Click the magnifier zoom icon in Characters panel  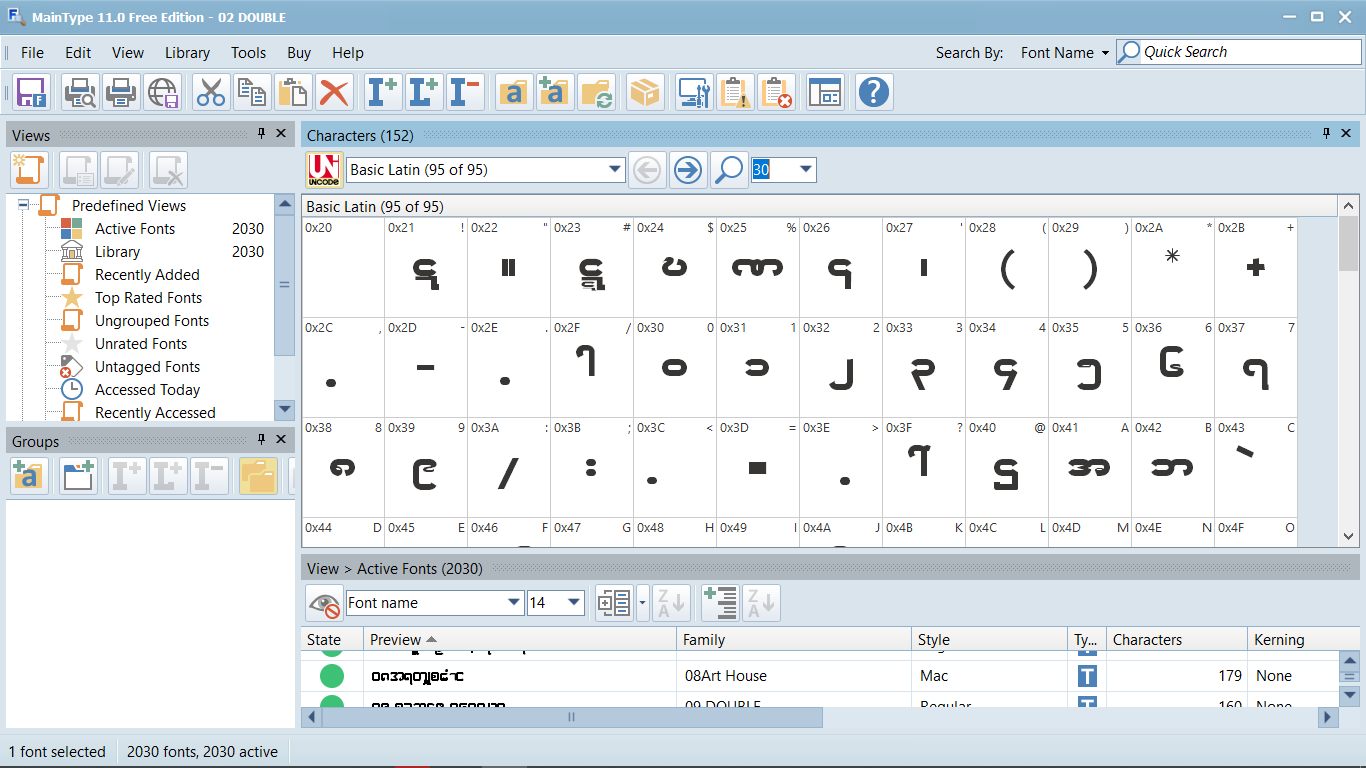[729, 170]
